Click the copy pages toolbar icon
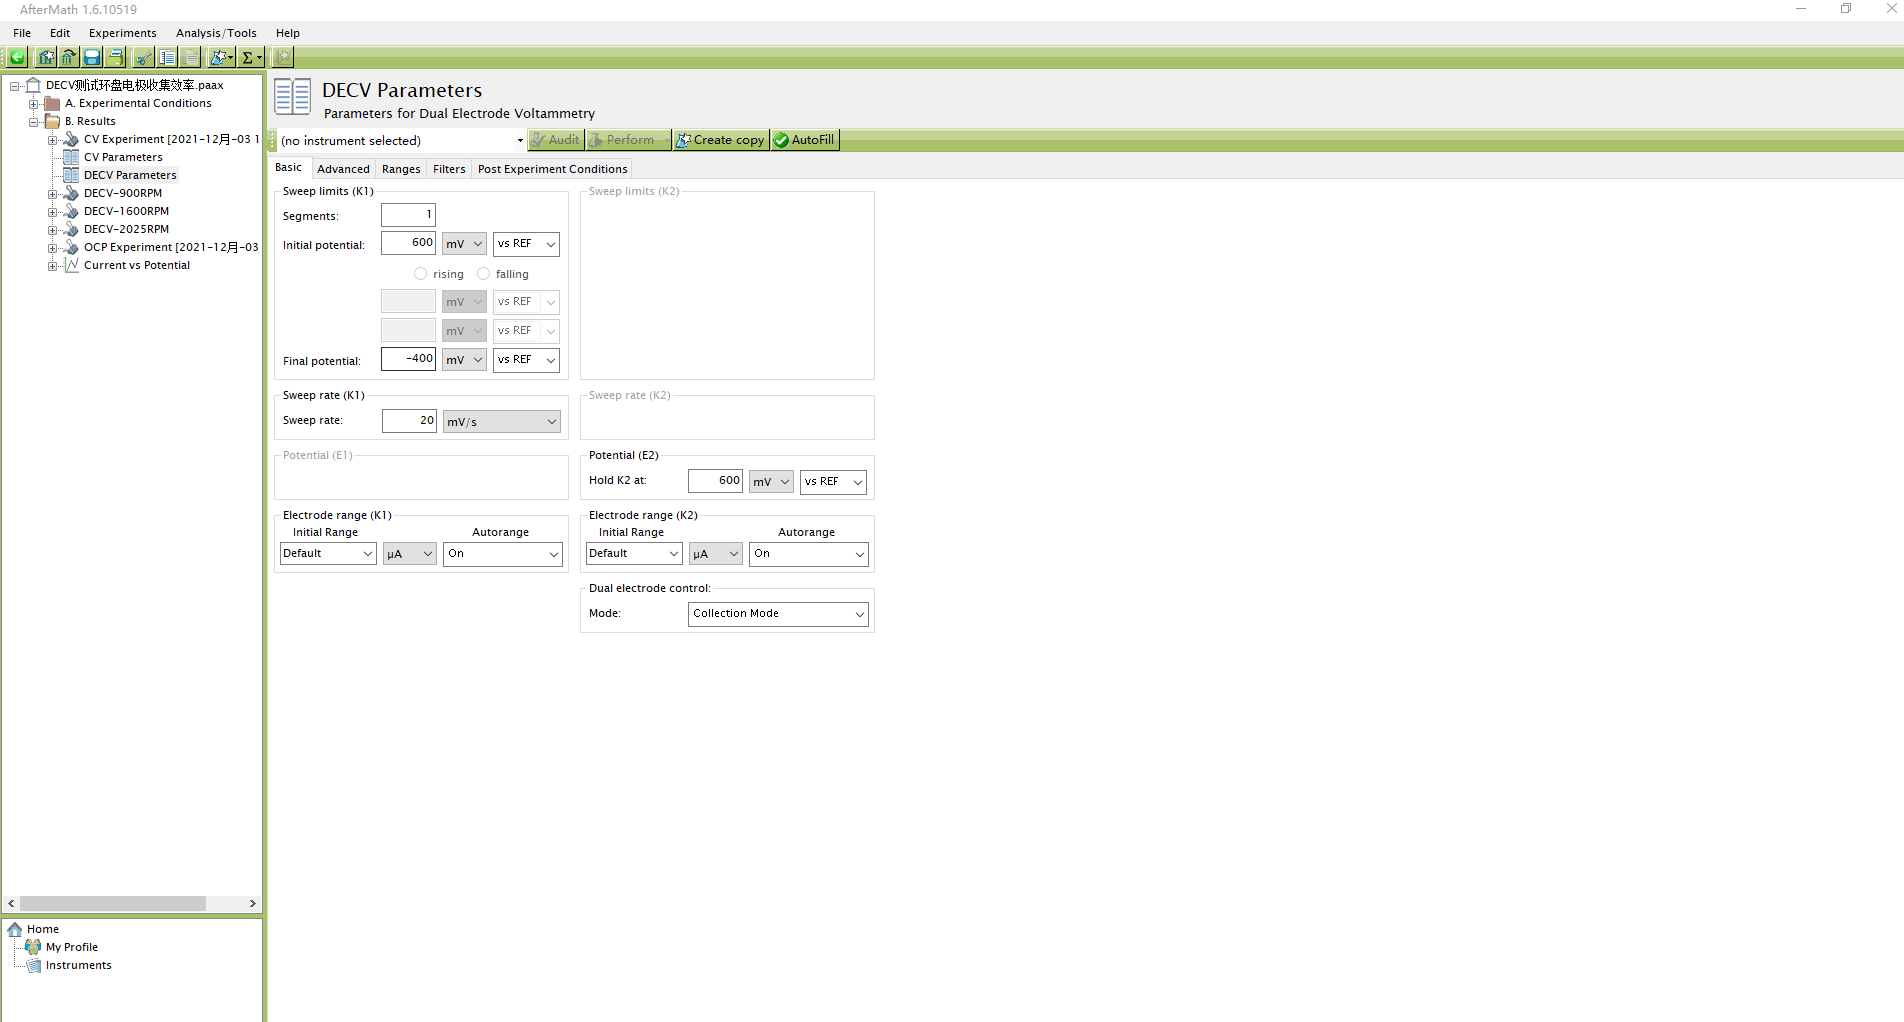This screenshot has width=1904, height=1022. 167,57
